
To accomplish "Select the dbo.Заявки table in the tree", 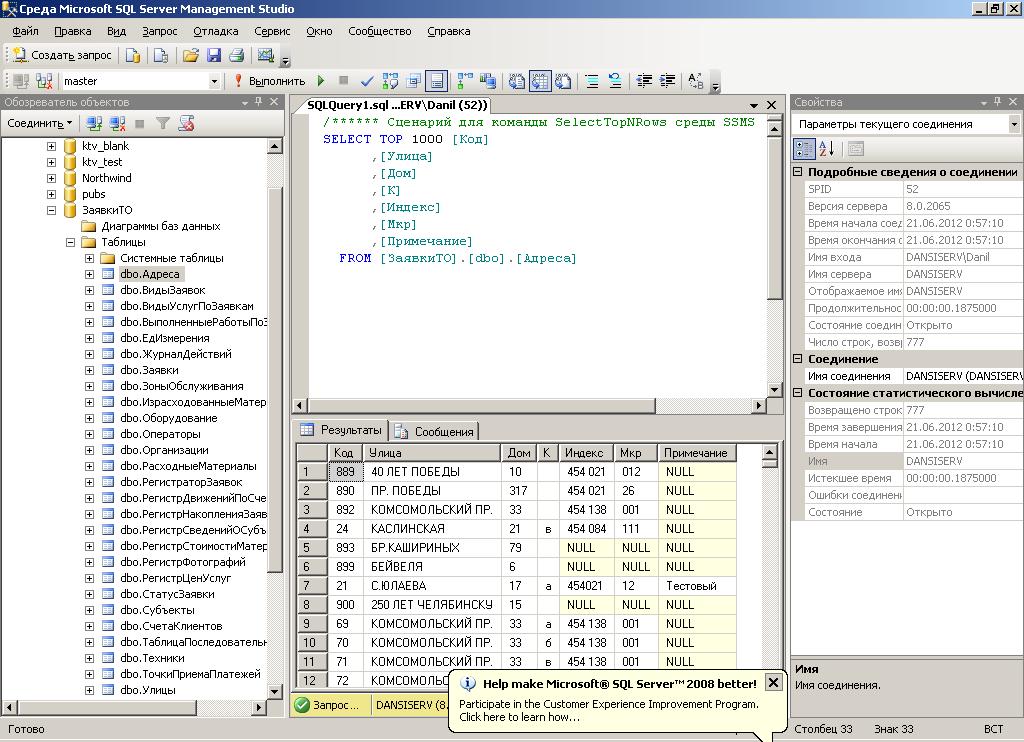I will tap(150, 370).
